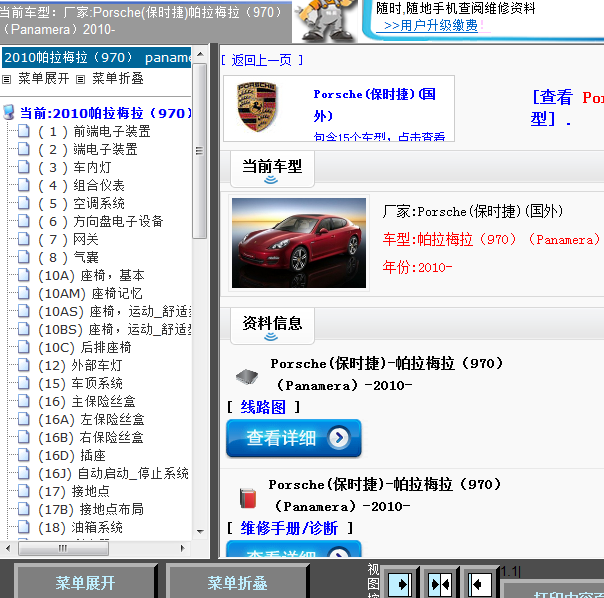Click the view expand-right arrow button
Image resolution: width=604 pixels, height=598 pixels.
[x=399, y=585]
